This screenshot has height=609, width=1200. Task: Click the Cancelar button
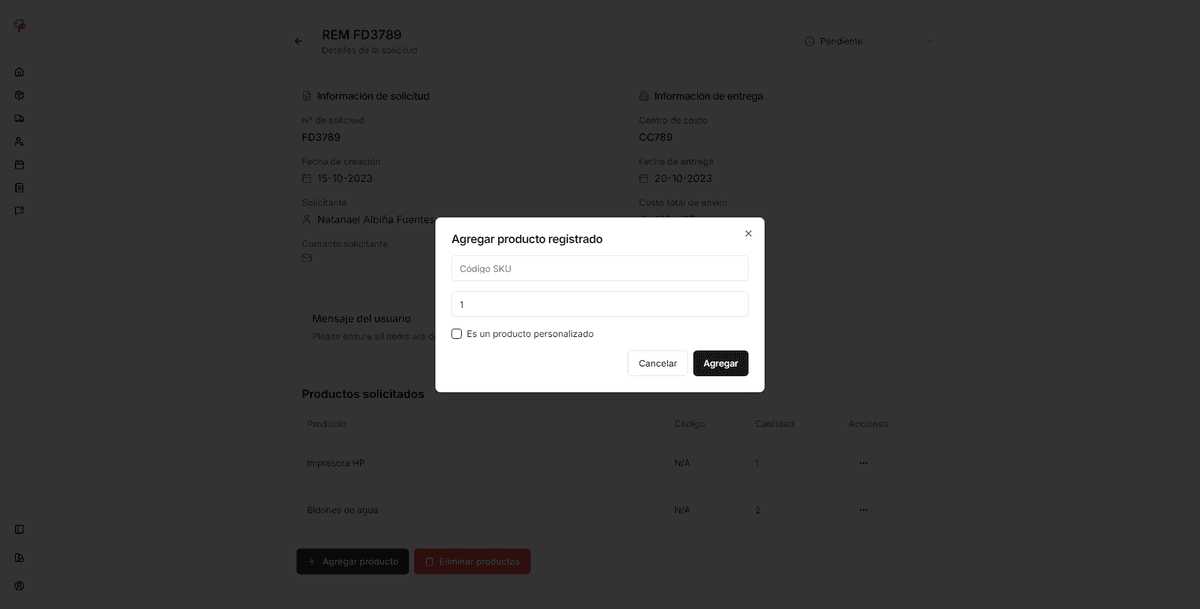point(658,363)
